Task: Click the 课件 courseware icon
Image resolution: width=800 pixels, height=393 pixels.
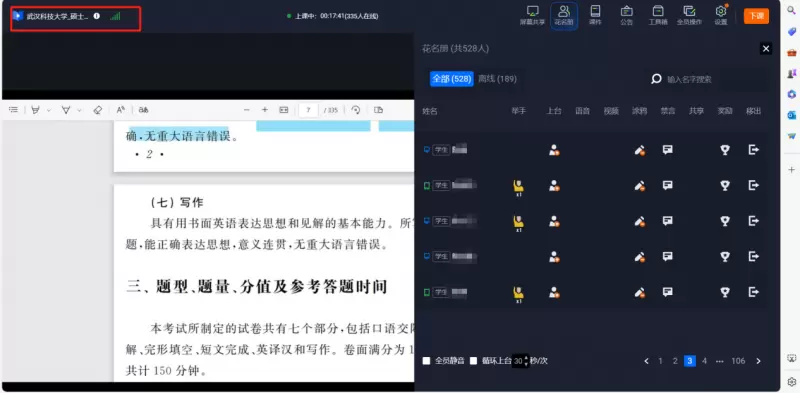Action: click(595, 15)
